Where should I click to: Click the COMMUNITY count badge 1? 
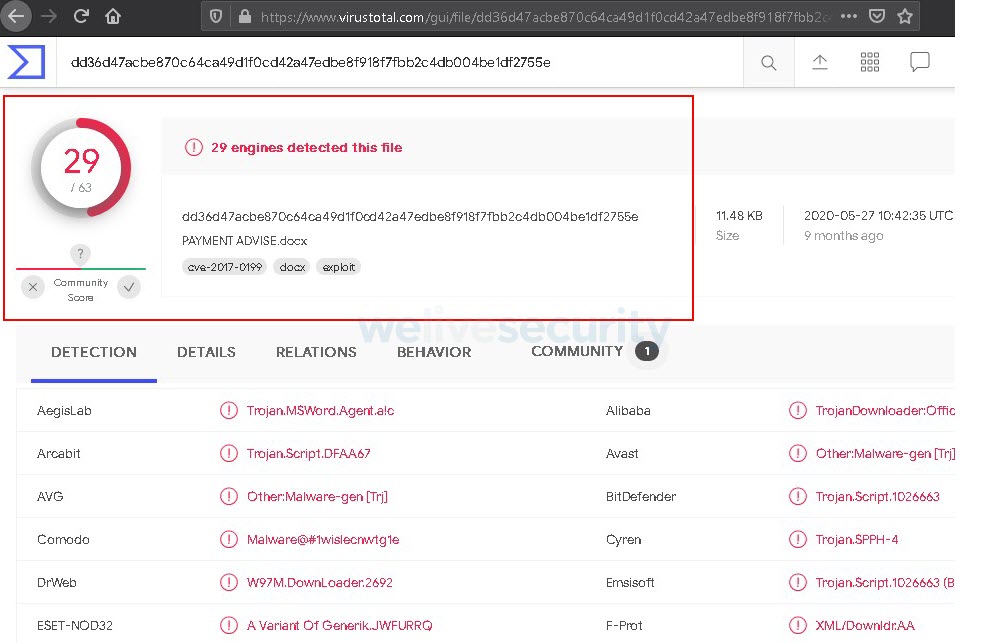pyautogui.click(x=647, y=351)
